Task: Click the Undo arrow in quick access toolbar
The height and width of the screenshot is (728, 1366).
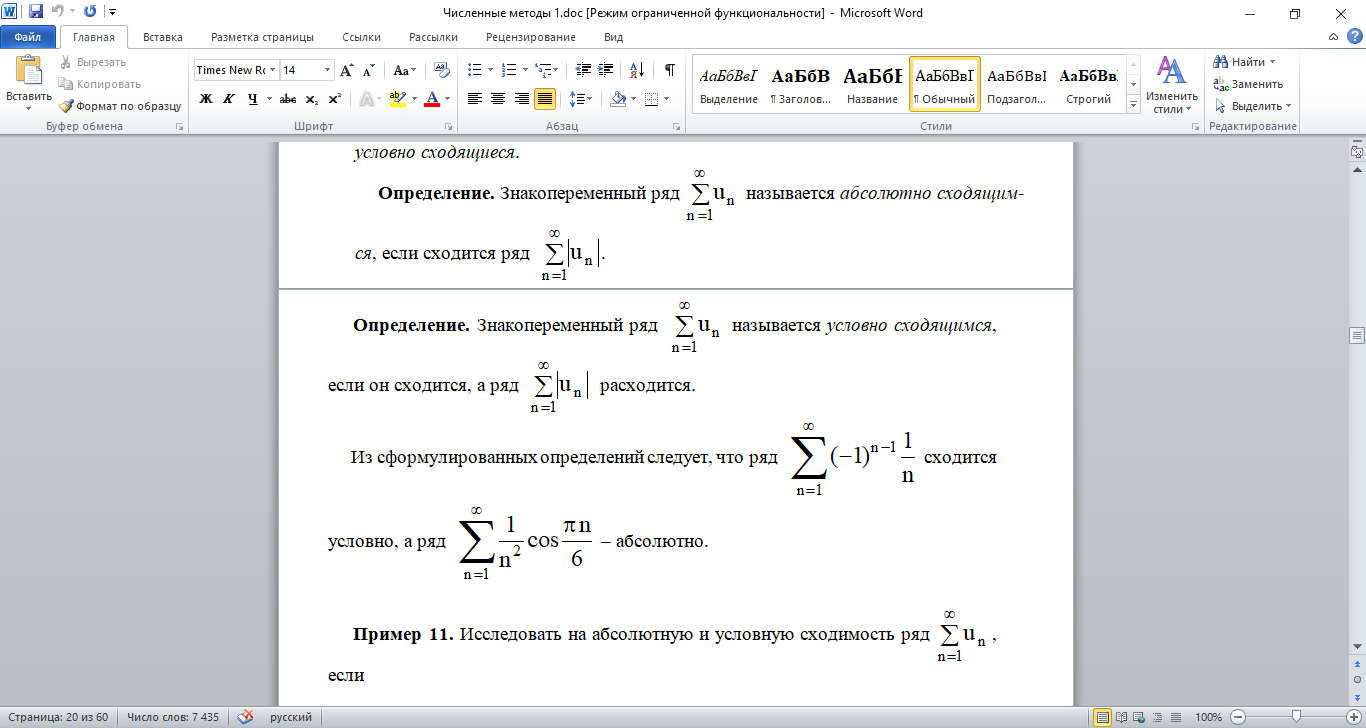Action: pos(57,13)
